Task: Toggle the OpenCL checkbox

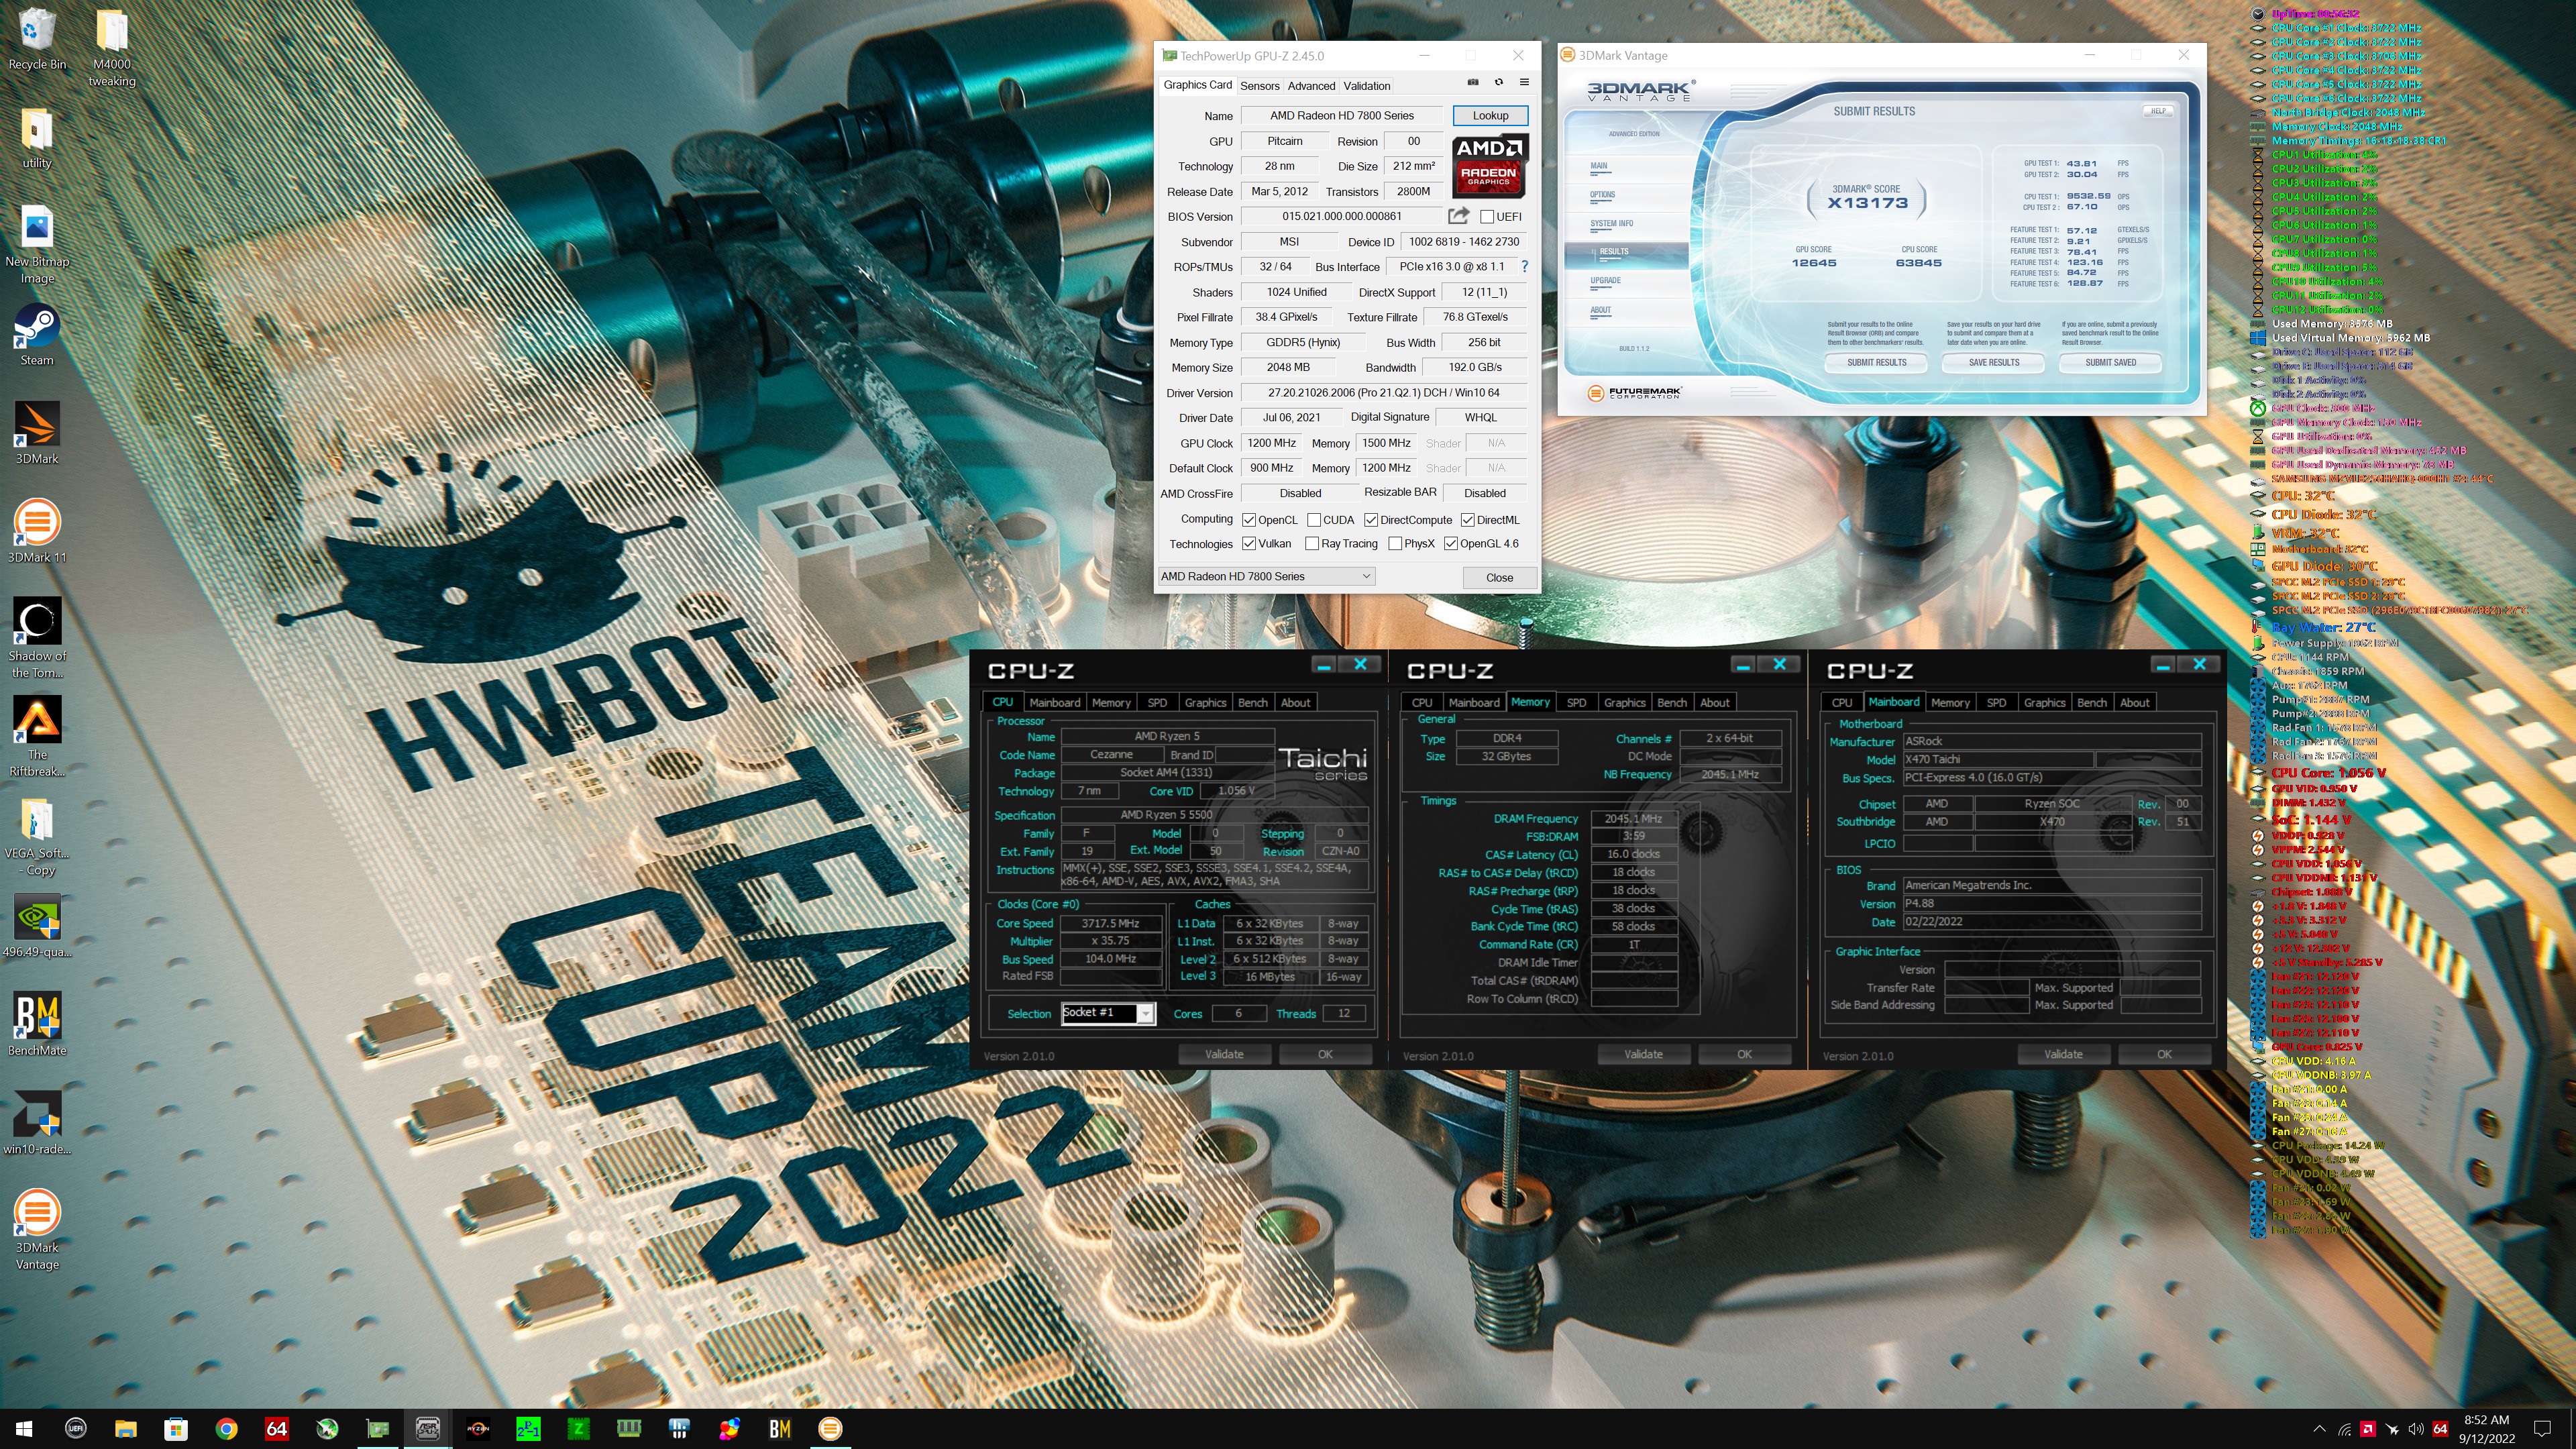Action: (1249, 520)
